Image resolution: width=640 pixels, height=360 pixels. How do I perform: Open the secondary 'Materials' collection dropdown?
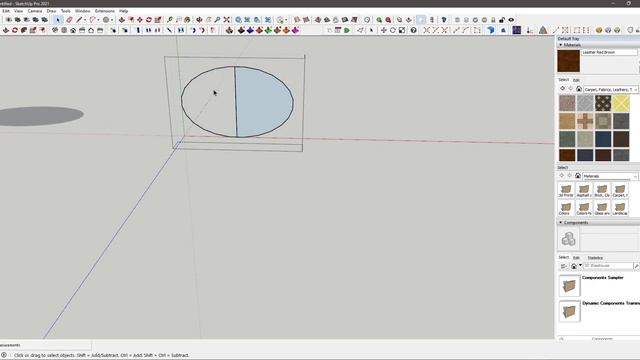pyautogui.click(x=610, y=176)
